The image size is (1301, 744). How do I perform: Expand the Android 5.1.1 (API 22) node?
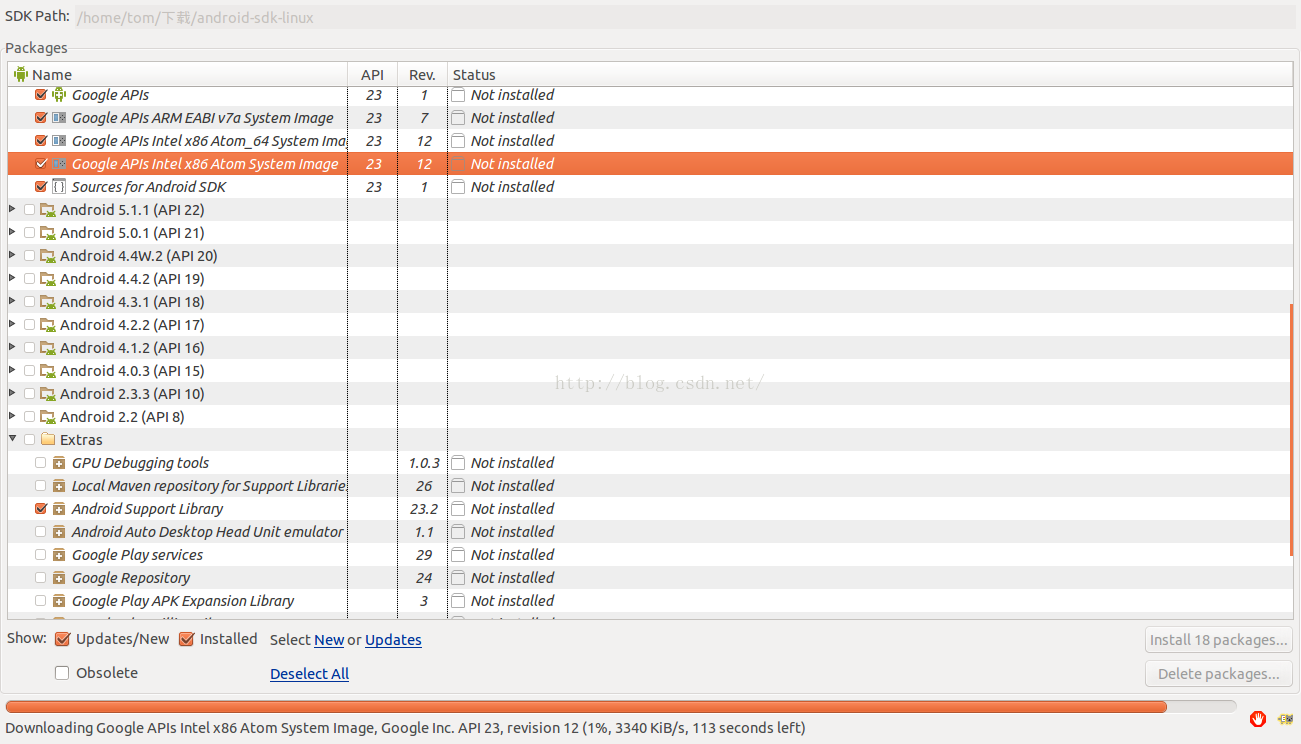[12, 210]
